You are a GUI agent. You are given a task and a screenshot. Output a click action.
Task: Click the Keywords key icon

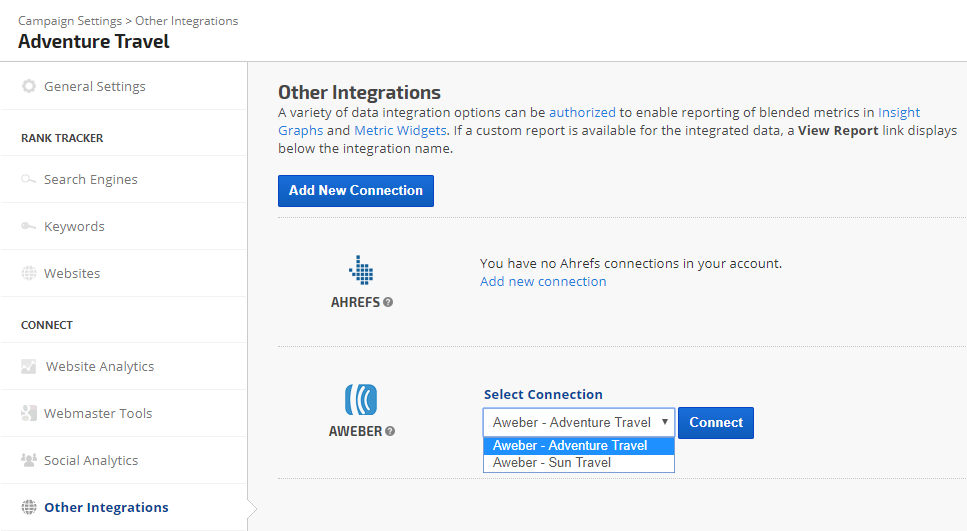(29, 227)
